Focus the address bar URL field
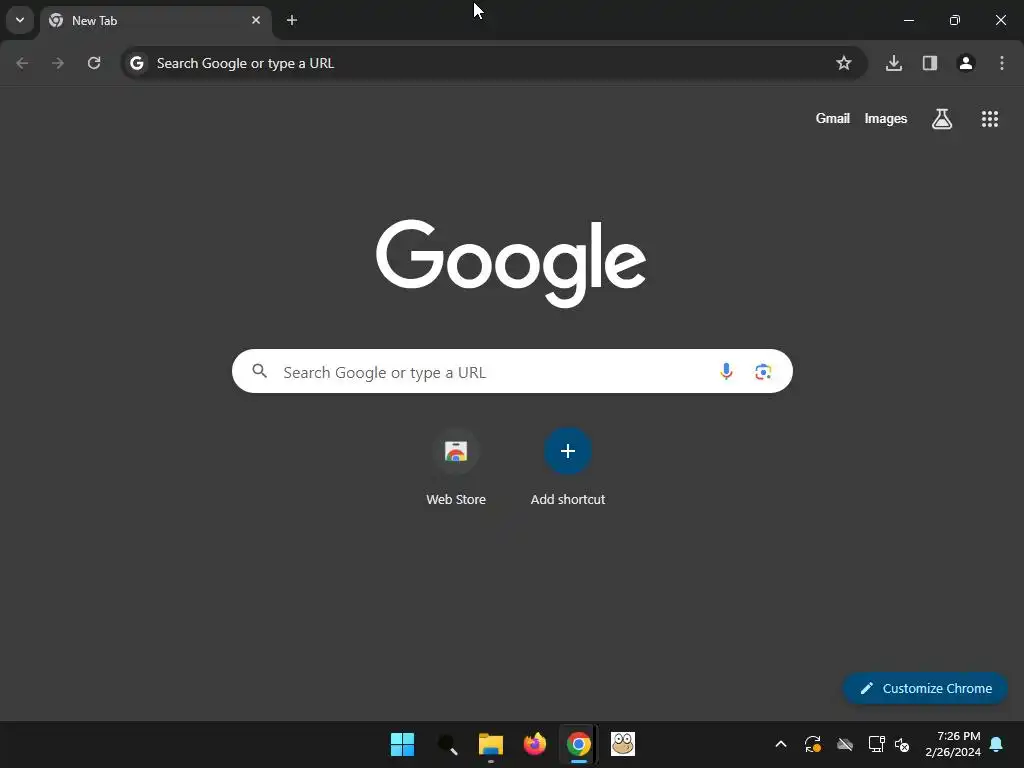The height and width of the screenshot is (768, 1024). (493, 63)
